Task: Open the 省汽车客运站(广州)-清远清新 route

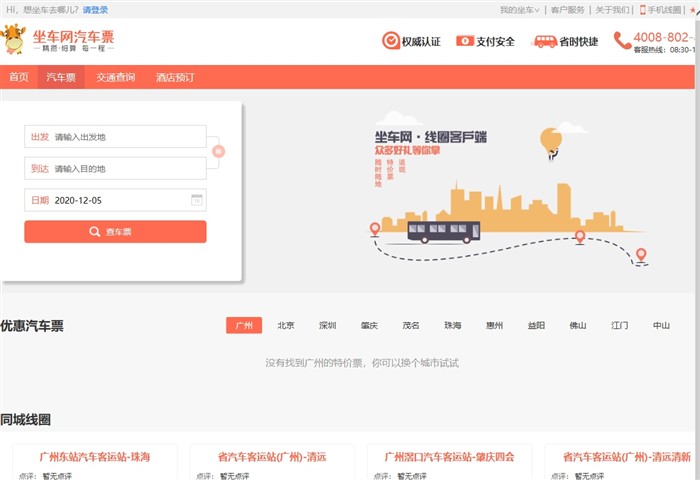Action: (x=627, y=457)
